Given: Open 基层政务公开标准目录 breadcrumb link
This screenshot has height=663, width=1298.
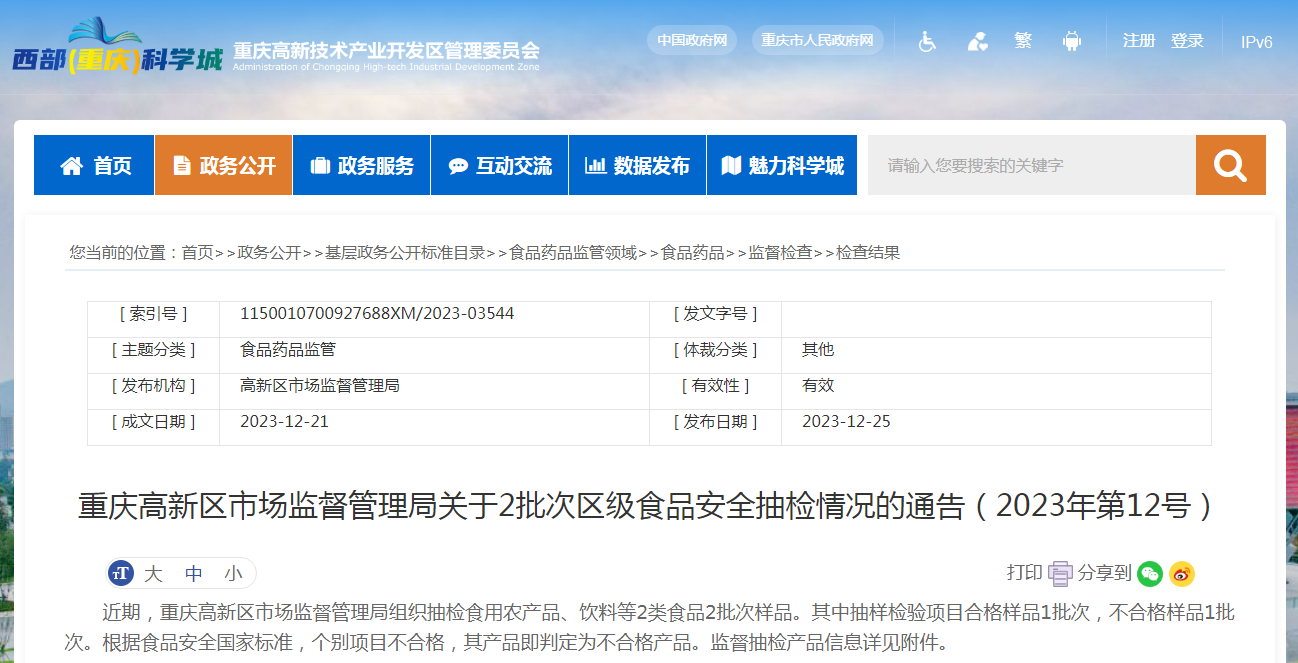Looking at the screenshot, I should point(405,253).
